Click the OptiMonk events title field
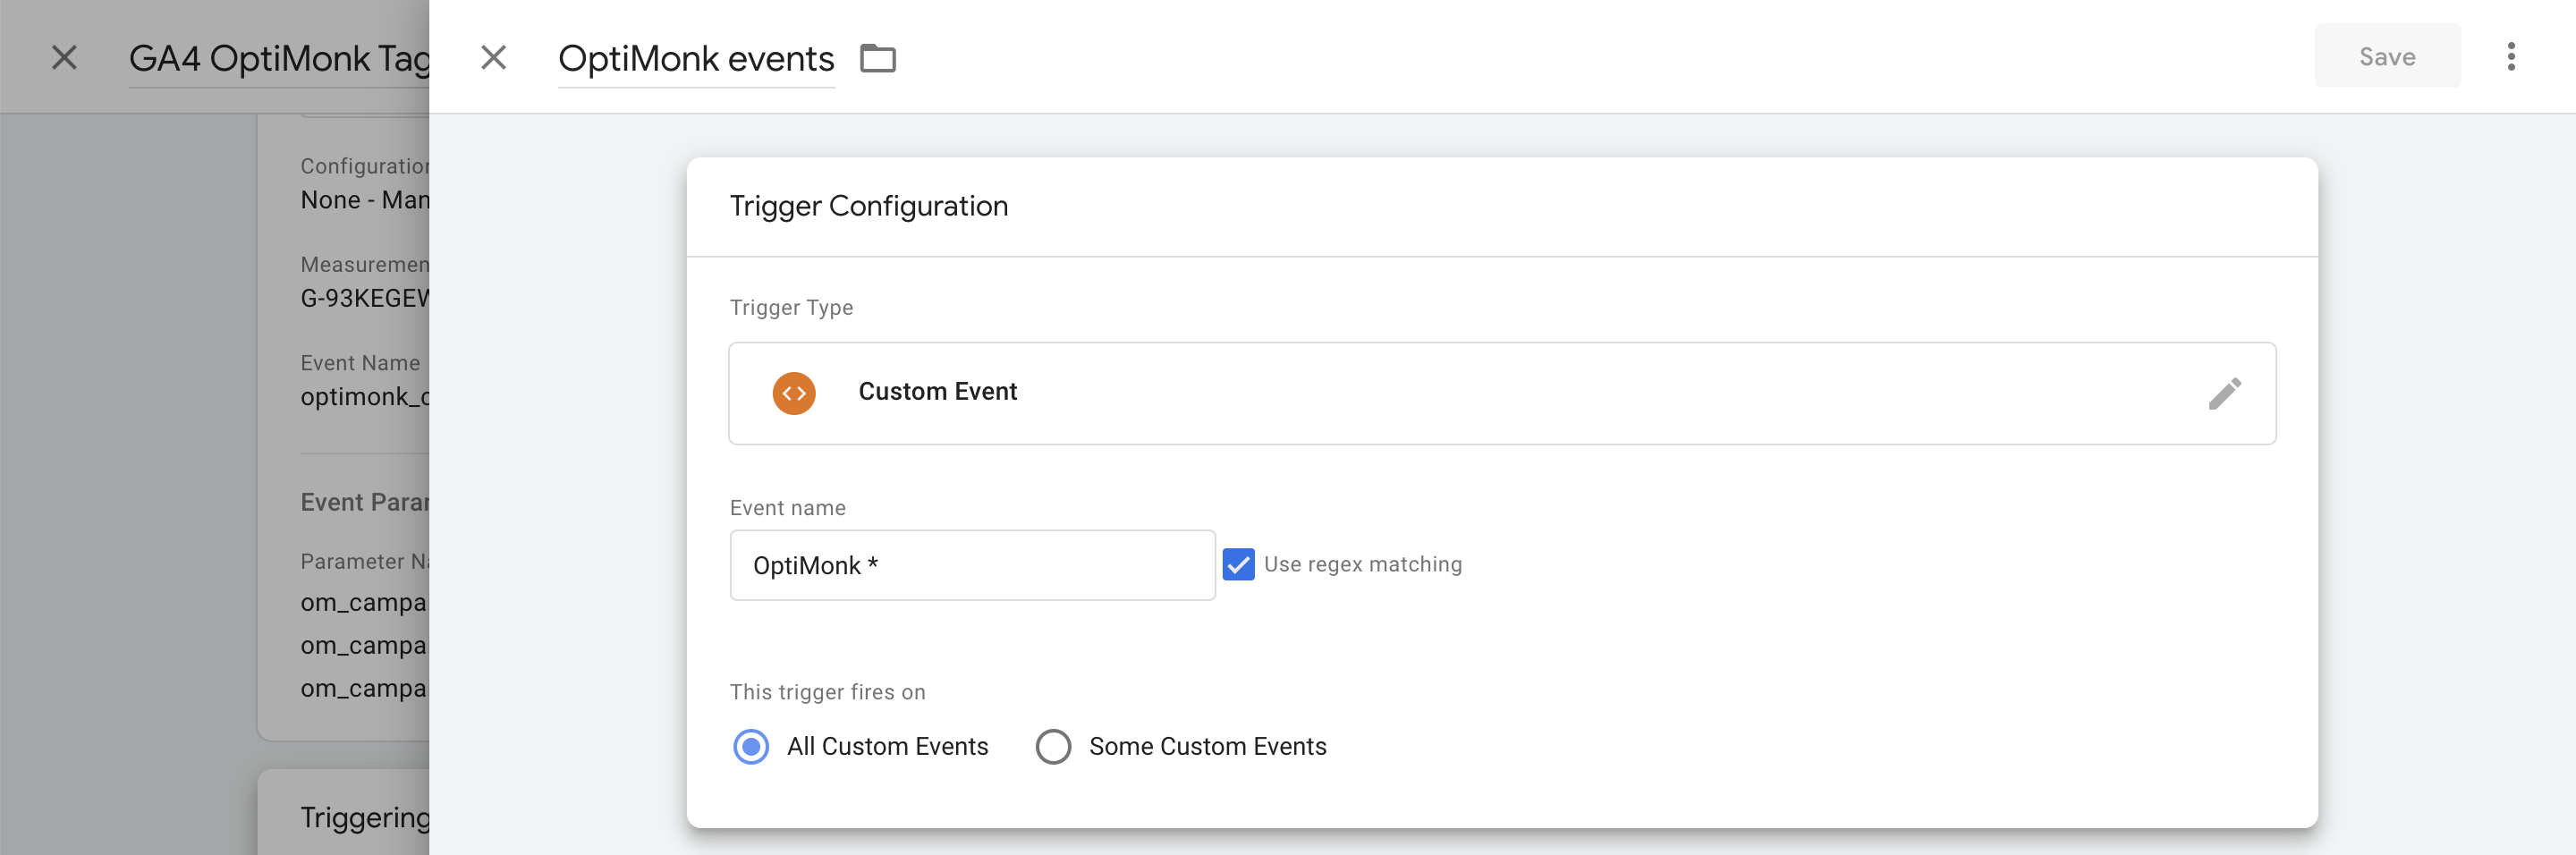This screenshot has width=2576, height=855. point(696,59)
